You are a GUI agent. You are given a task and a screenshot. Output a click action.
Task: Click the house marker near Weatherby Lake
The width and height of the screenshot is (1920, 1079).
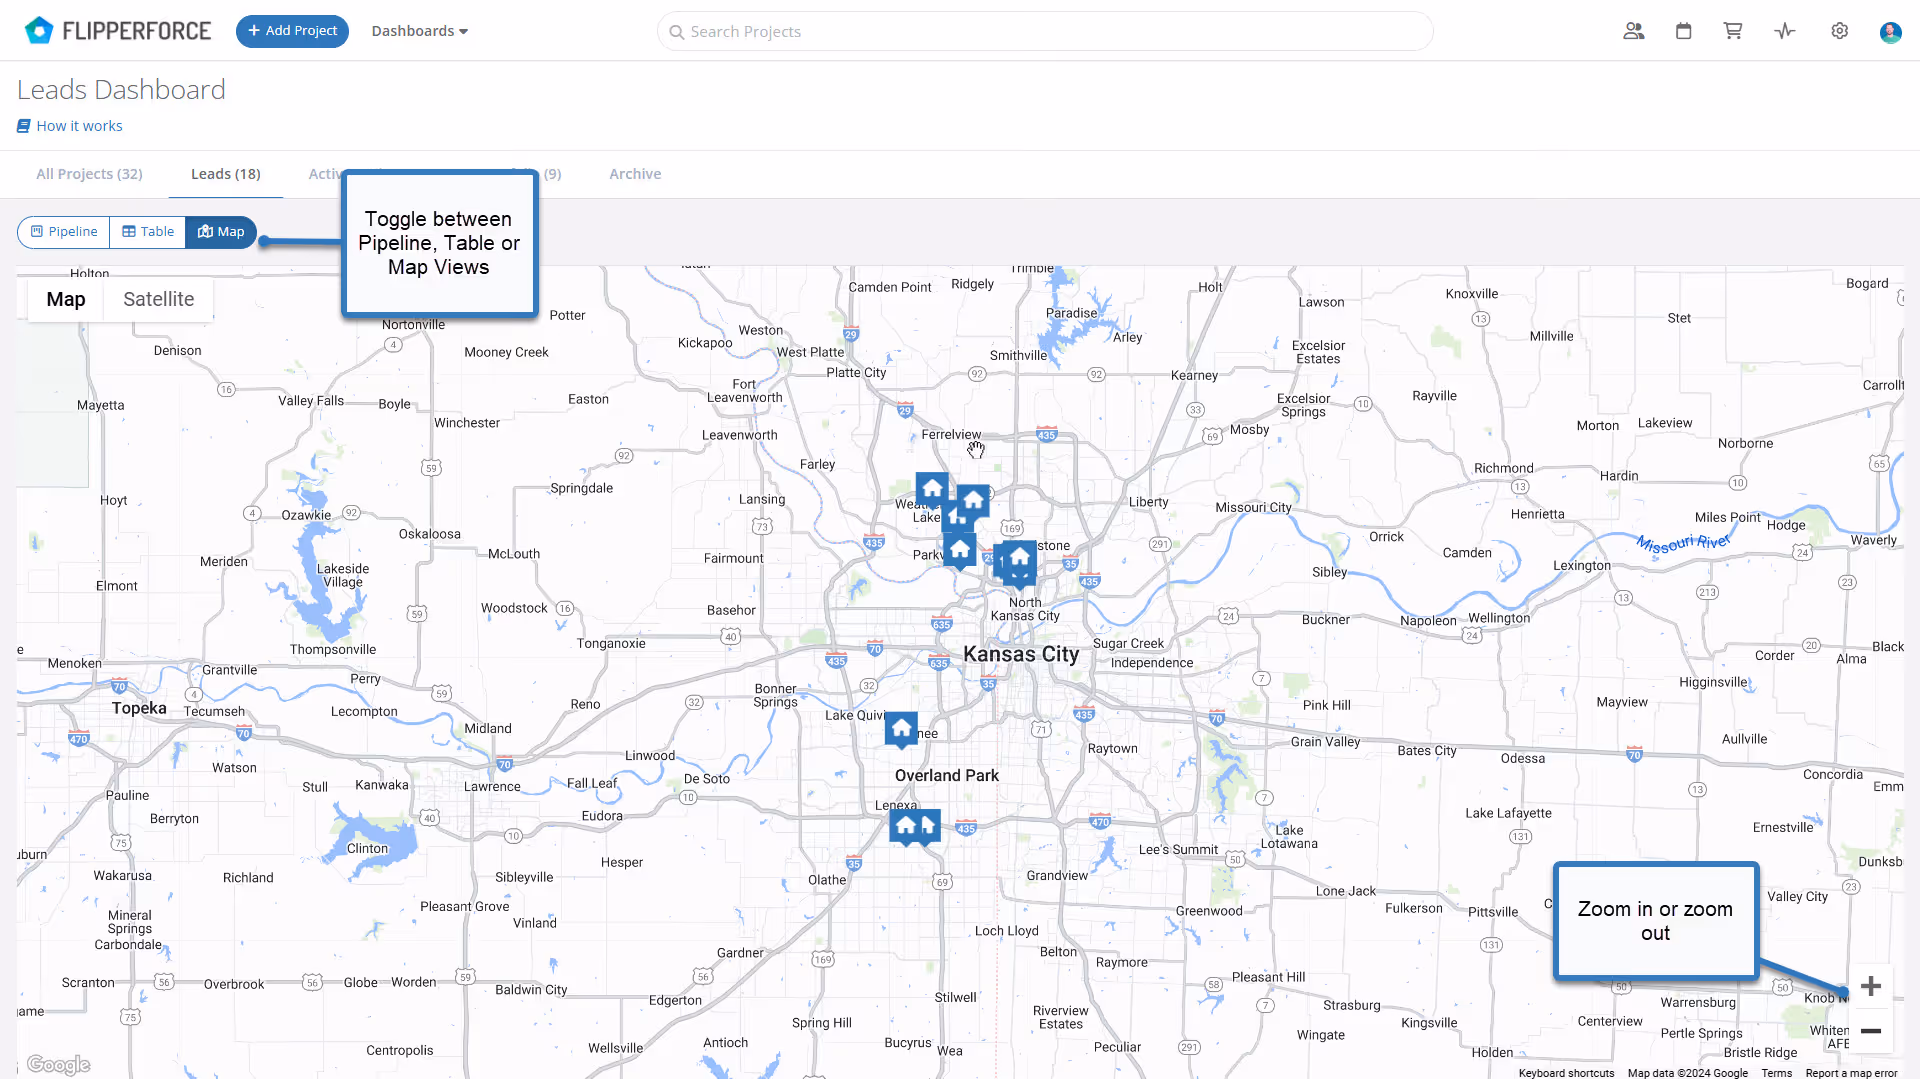pos(932,490)
